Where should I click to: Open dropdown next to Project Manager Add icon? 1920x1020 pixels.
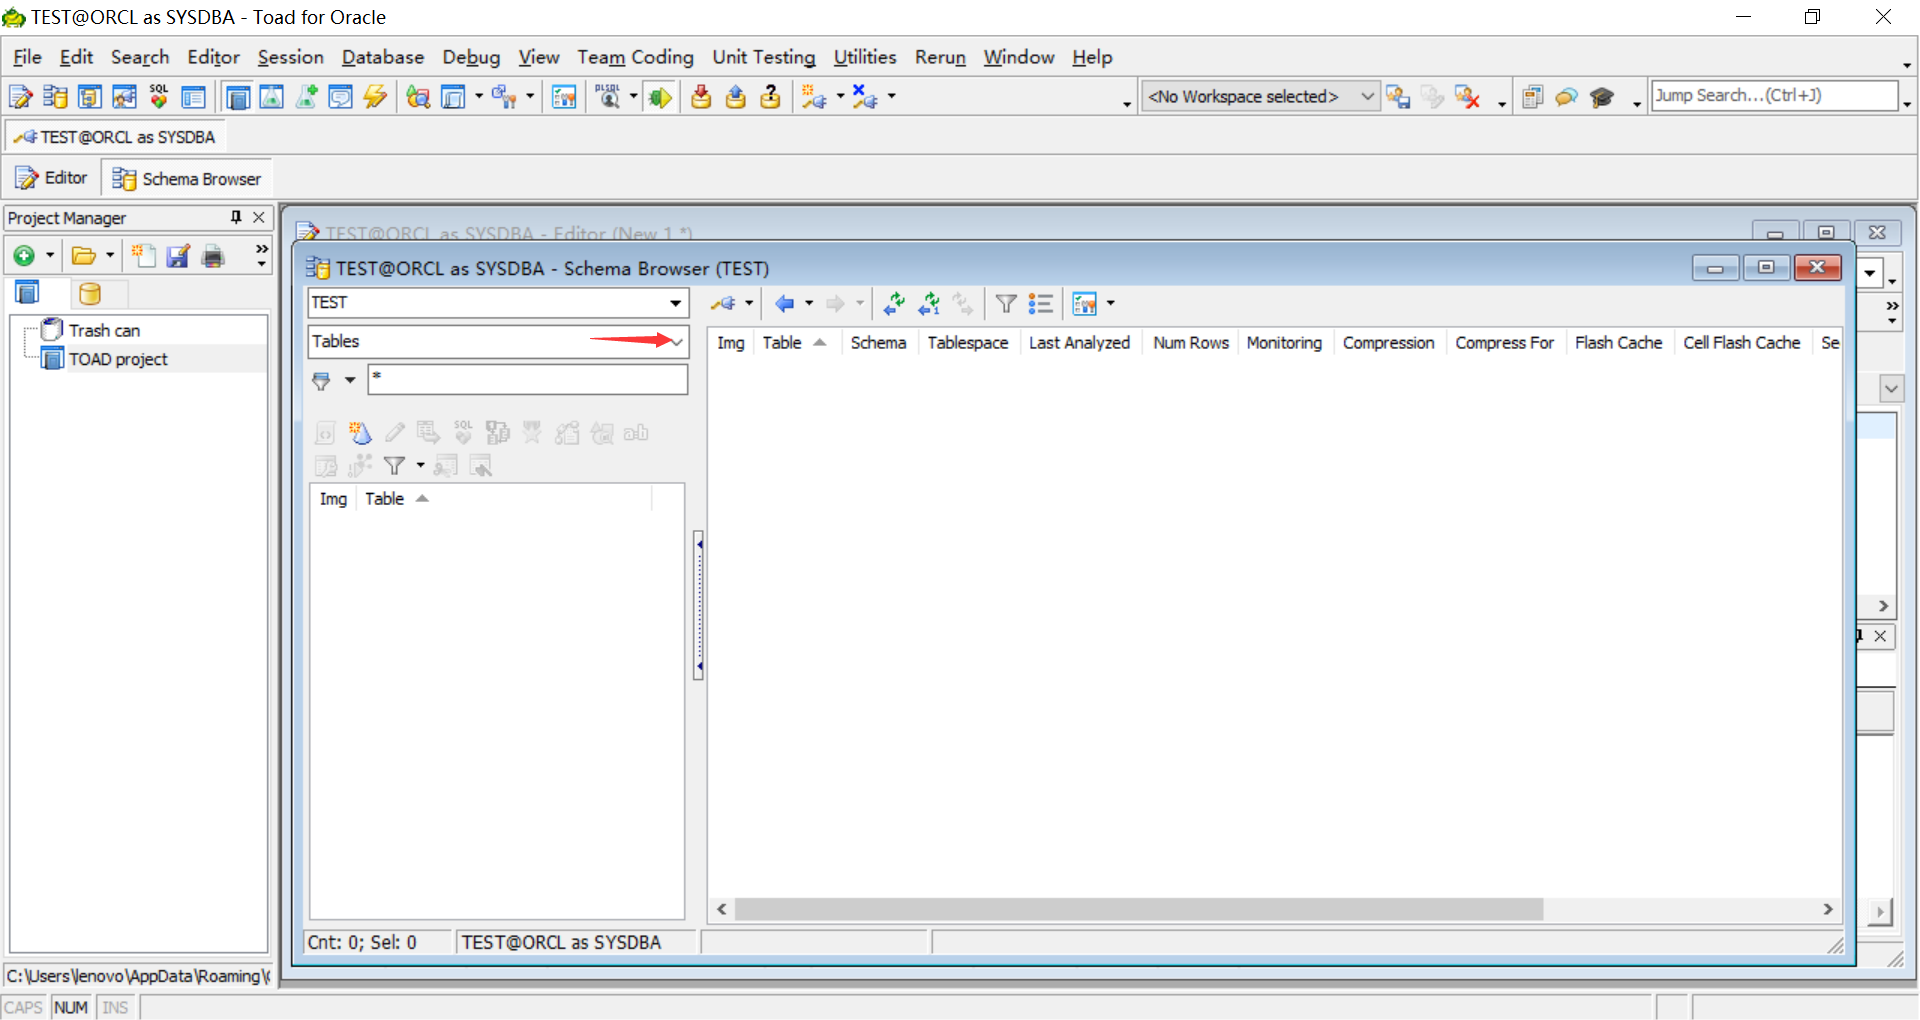(x=50, y=256)
